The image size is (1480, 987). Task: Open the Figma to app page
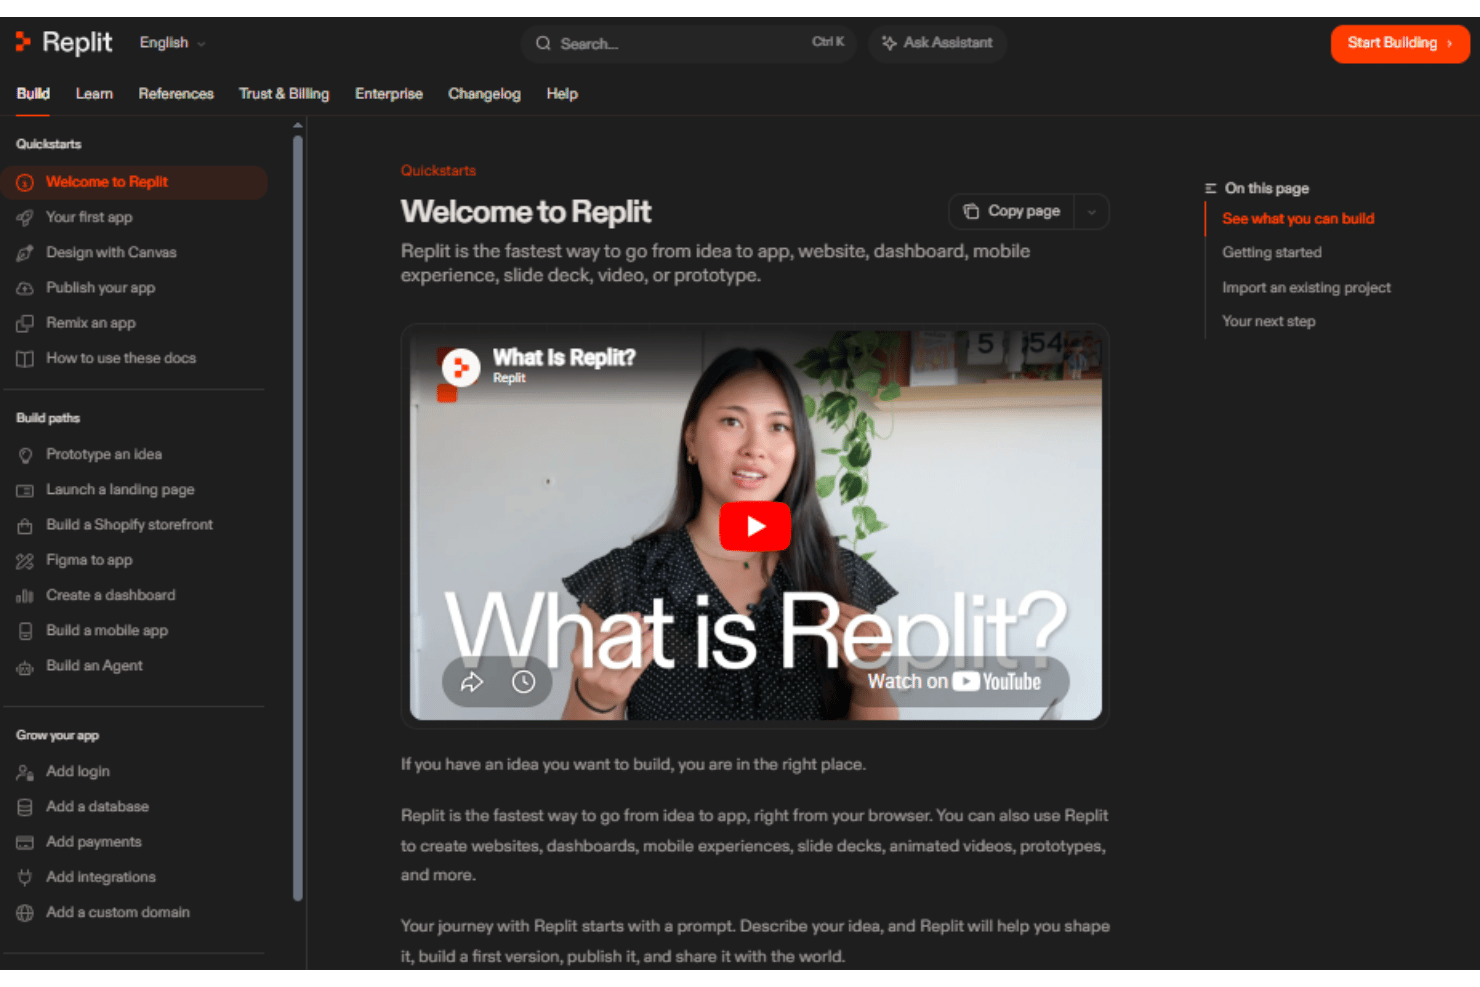(89, 561)
